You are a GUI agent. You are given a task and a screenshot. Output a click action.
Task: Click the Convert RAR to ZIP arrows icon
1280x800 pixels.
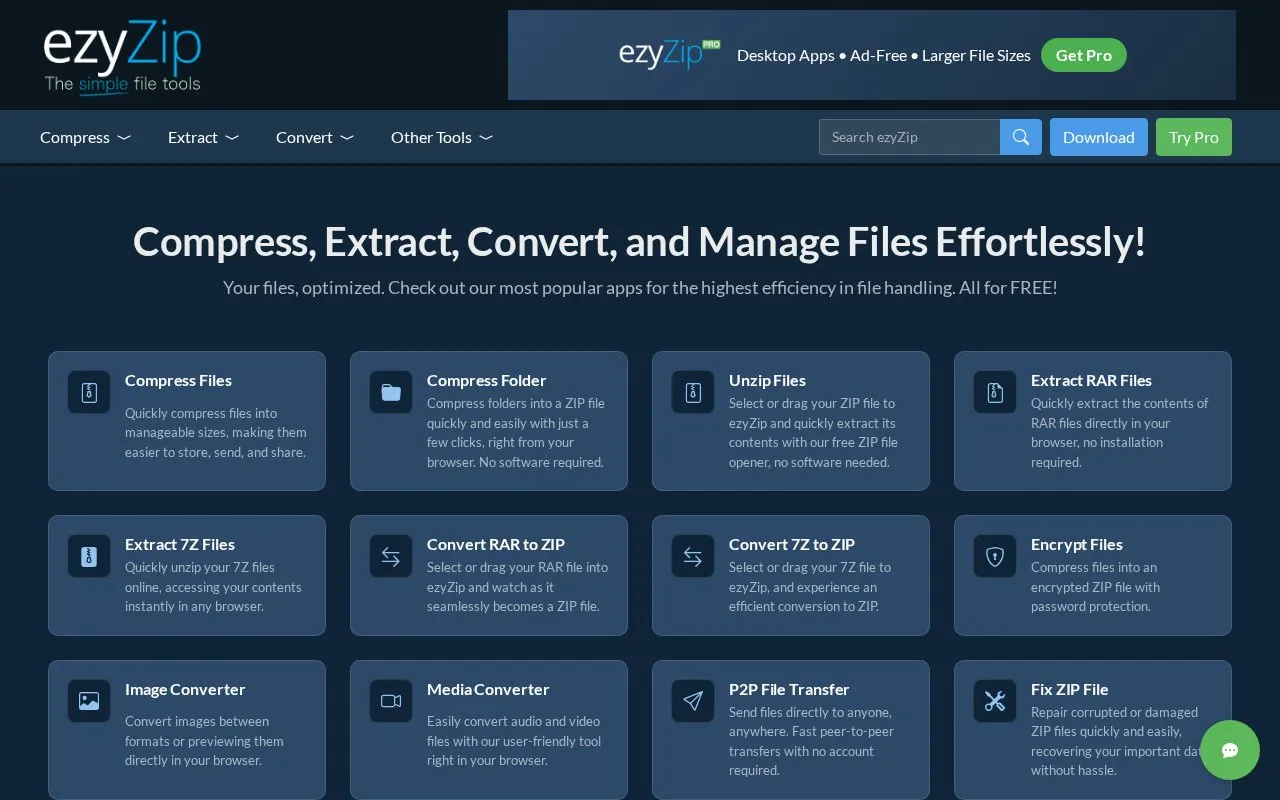[x=391, y=556]
